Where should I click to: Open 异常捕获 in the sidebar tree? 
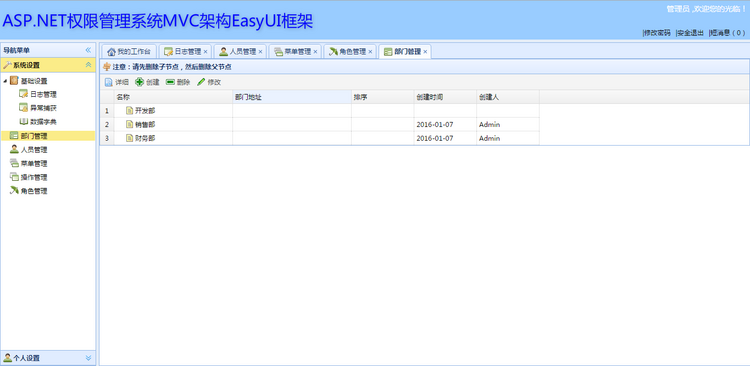43,108
